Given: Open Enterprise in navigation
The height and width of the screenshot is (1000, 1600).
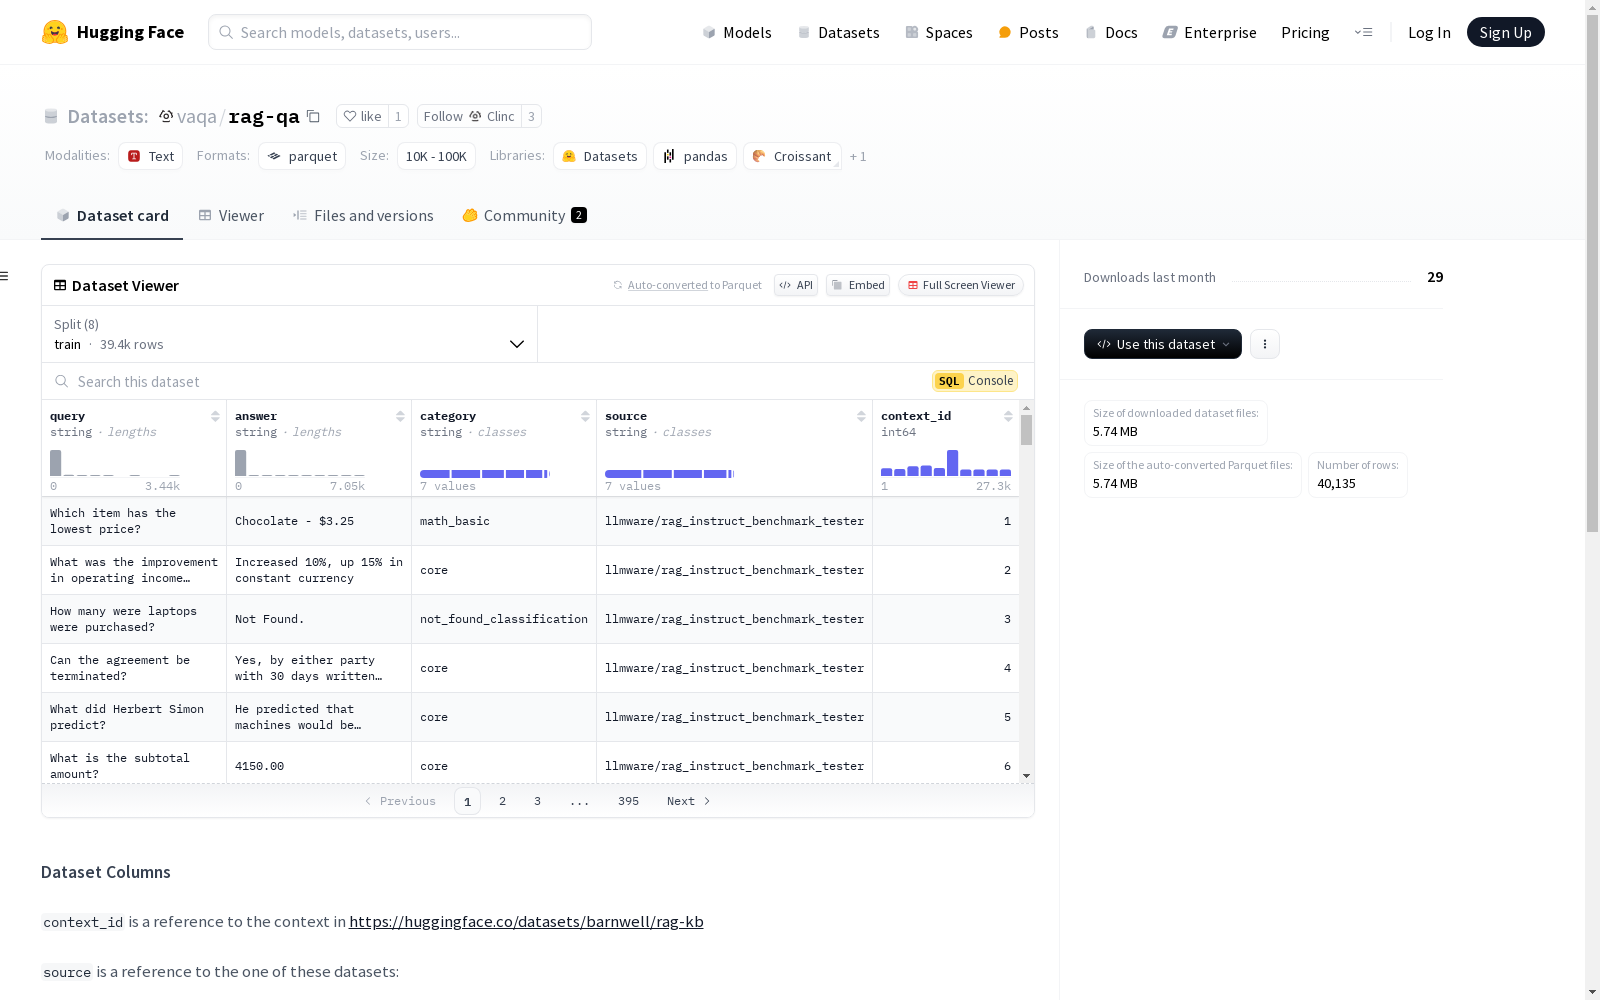Looking at the screenshot, I should click(x=1209, y=32).
